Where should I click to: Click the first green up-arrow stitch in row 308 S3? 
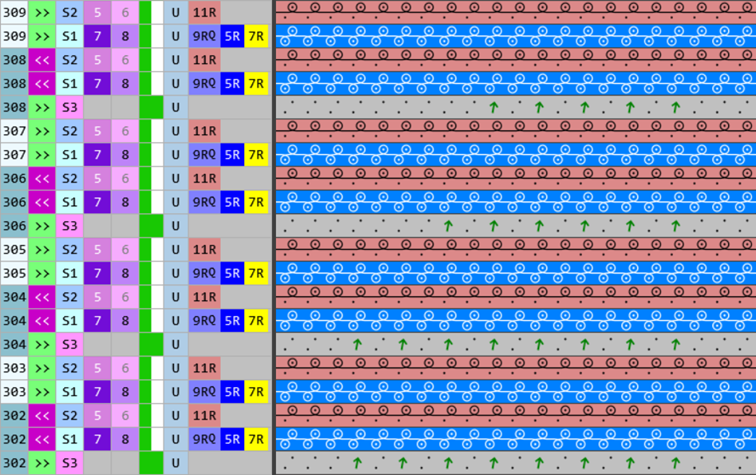tap(493, 107)
